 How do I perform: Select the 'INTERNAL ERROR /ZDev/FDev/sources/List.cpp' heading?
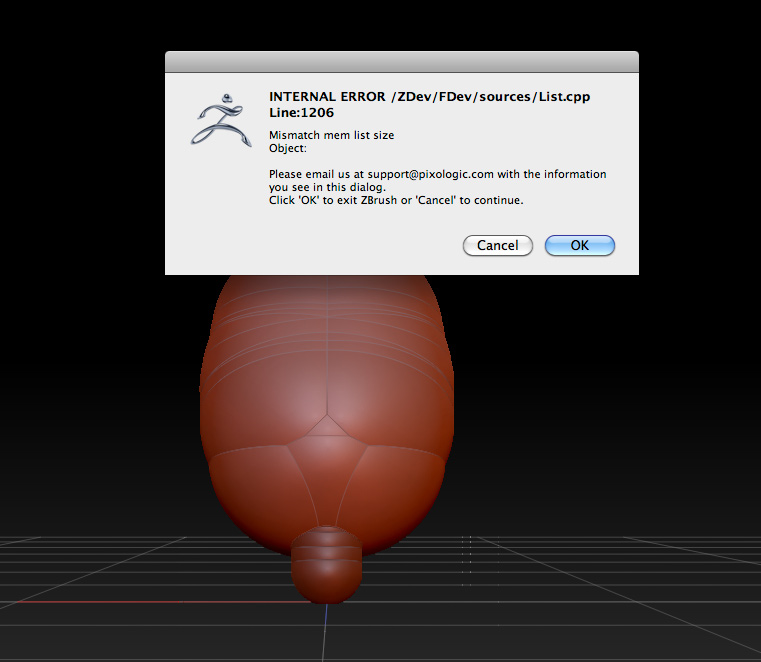[x=430, y=97]
